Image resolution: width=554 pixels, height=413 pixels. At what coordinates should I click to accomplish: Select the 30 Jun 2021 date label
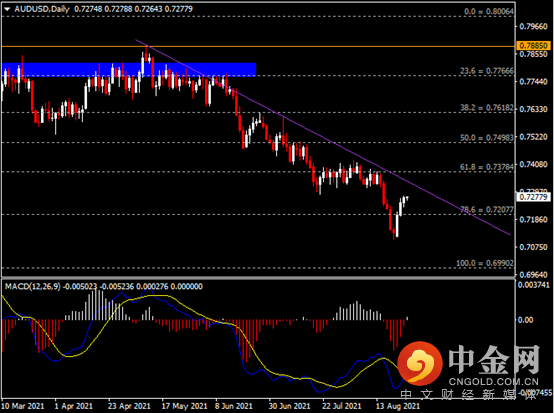pos(289,406)
